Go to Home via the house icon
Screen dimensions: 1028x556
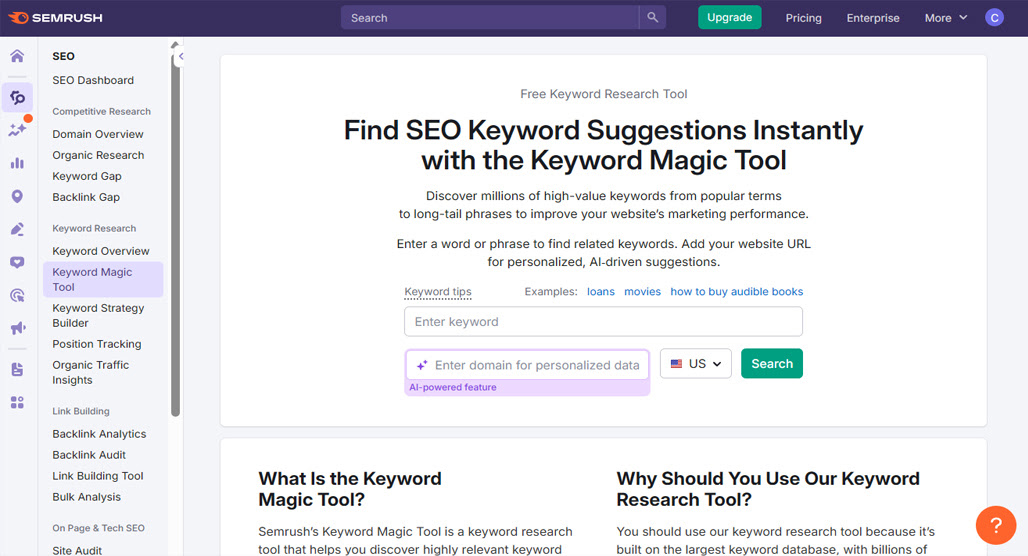pos(17,56)
